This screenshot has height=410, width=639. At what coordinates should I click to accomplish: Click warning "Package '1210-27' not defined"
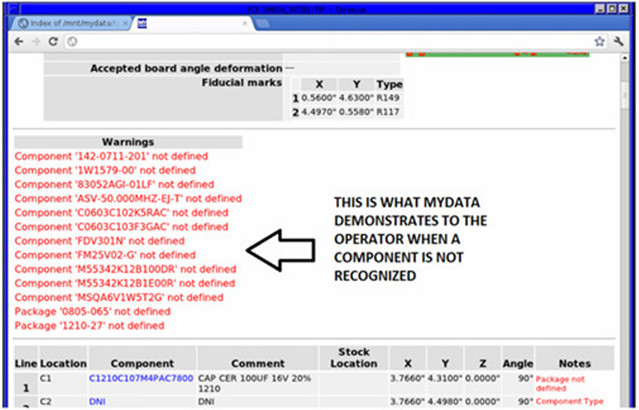[90, 326]
